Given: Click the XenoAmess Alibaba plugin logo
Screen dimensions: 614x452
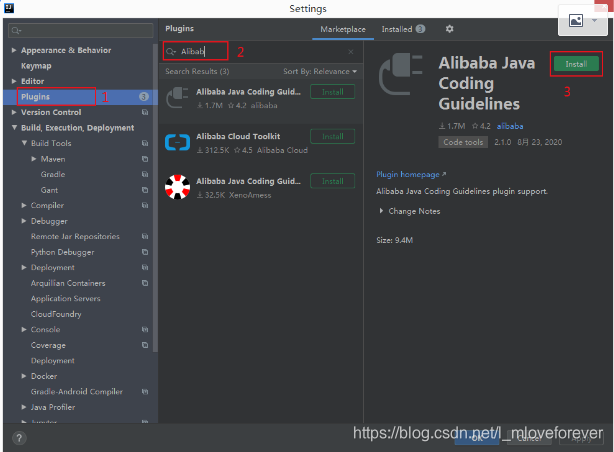Looking at the screenshot, I should (x=177, y=187).
